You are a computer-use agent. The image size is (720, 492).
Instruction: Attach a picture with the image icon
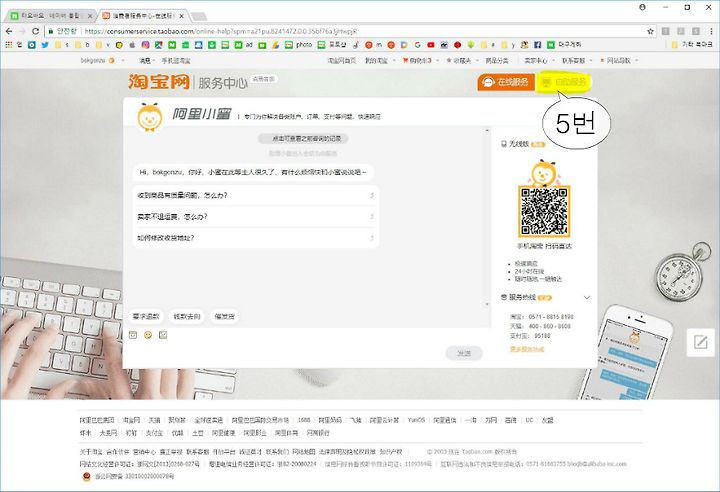pyautogui.click(x=163, y=335)
